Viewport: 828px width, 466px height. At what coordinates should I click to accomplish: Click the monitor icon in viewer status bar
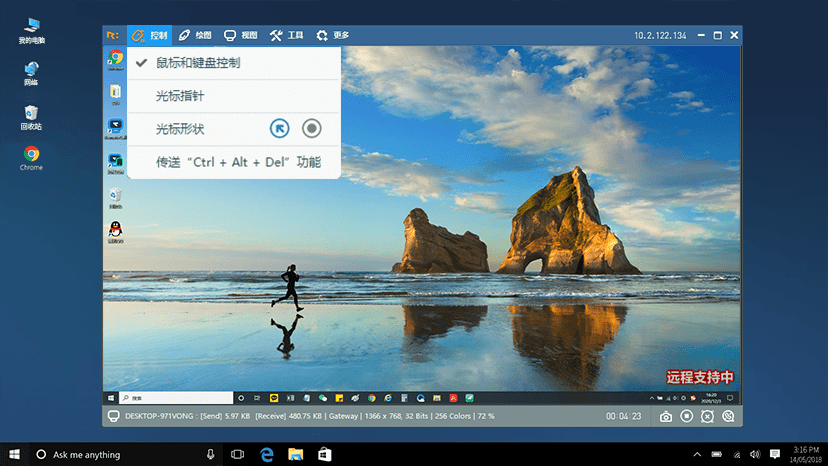click(114, 416)
